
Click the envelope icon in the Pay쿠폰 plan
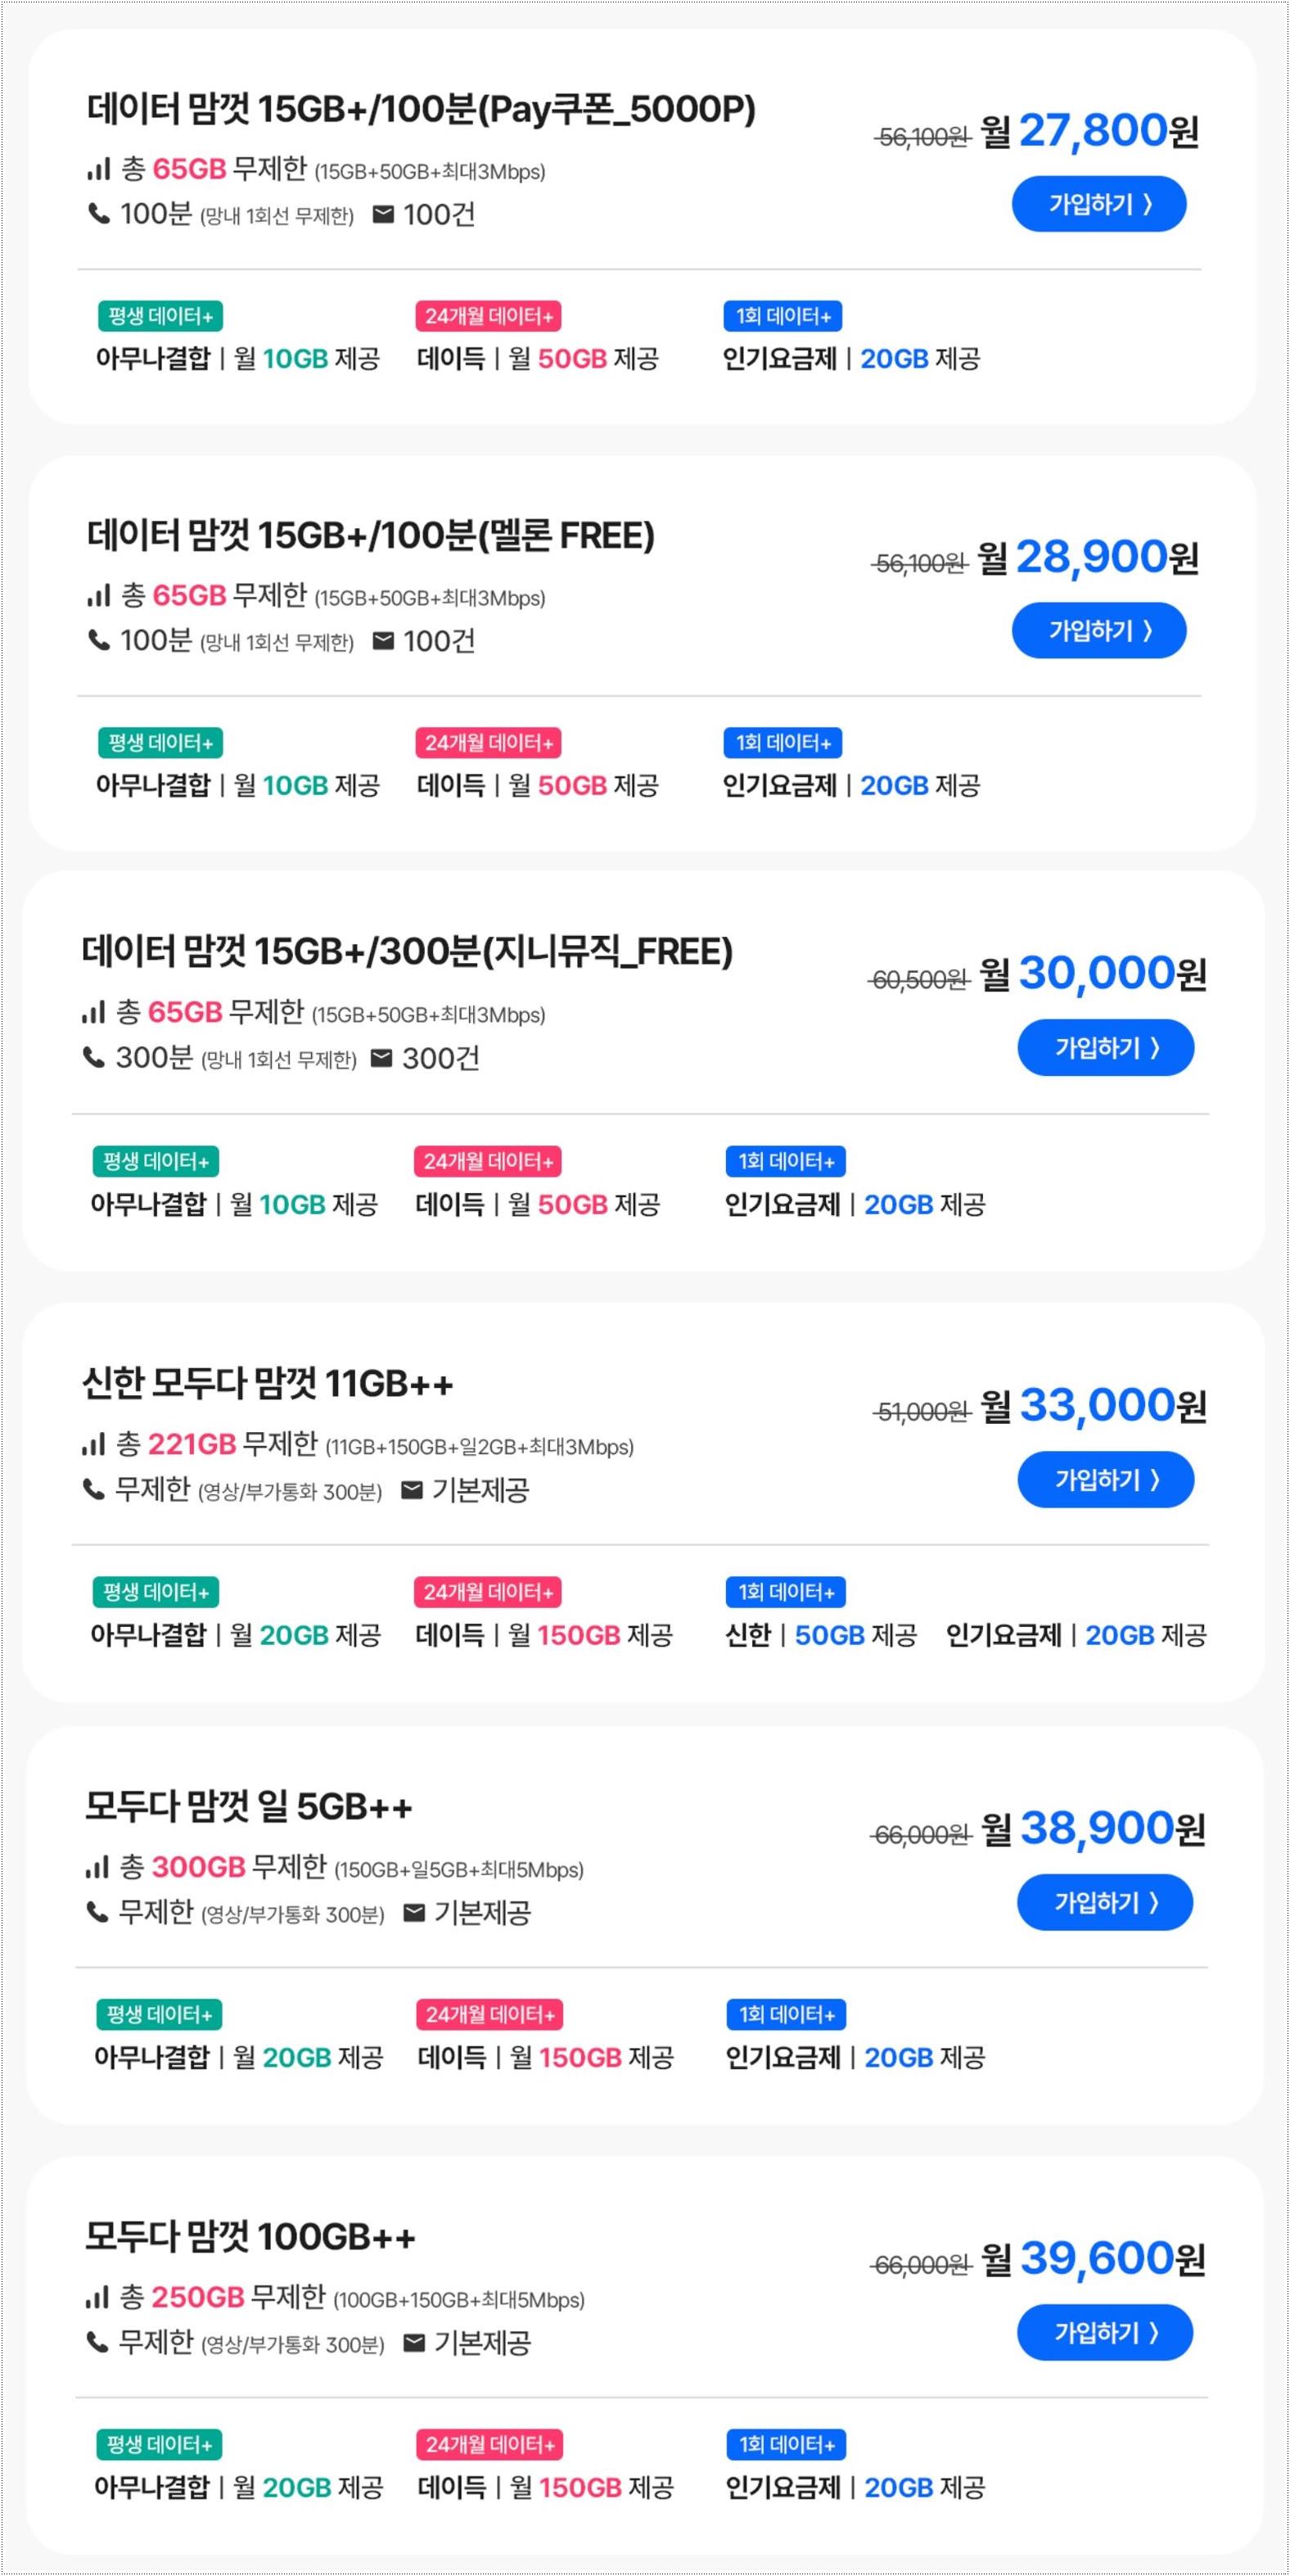383,214
